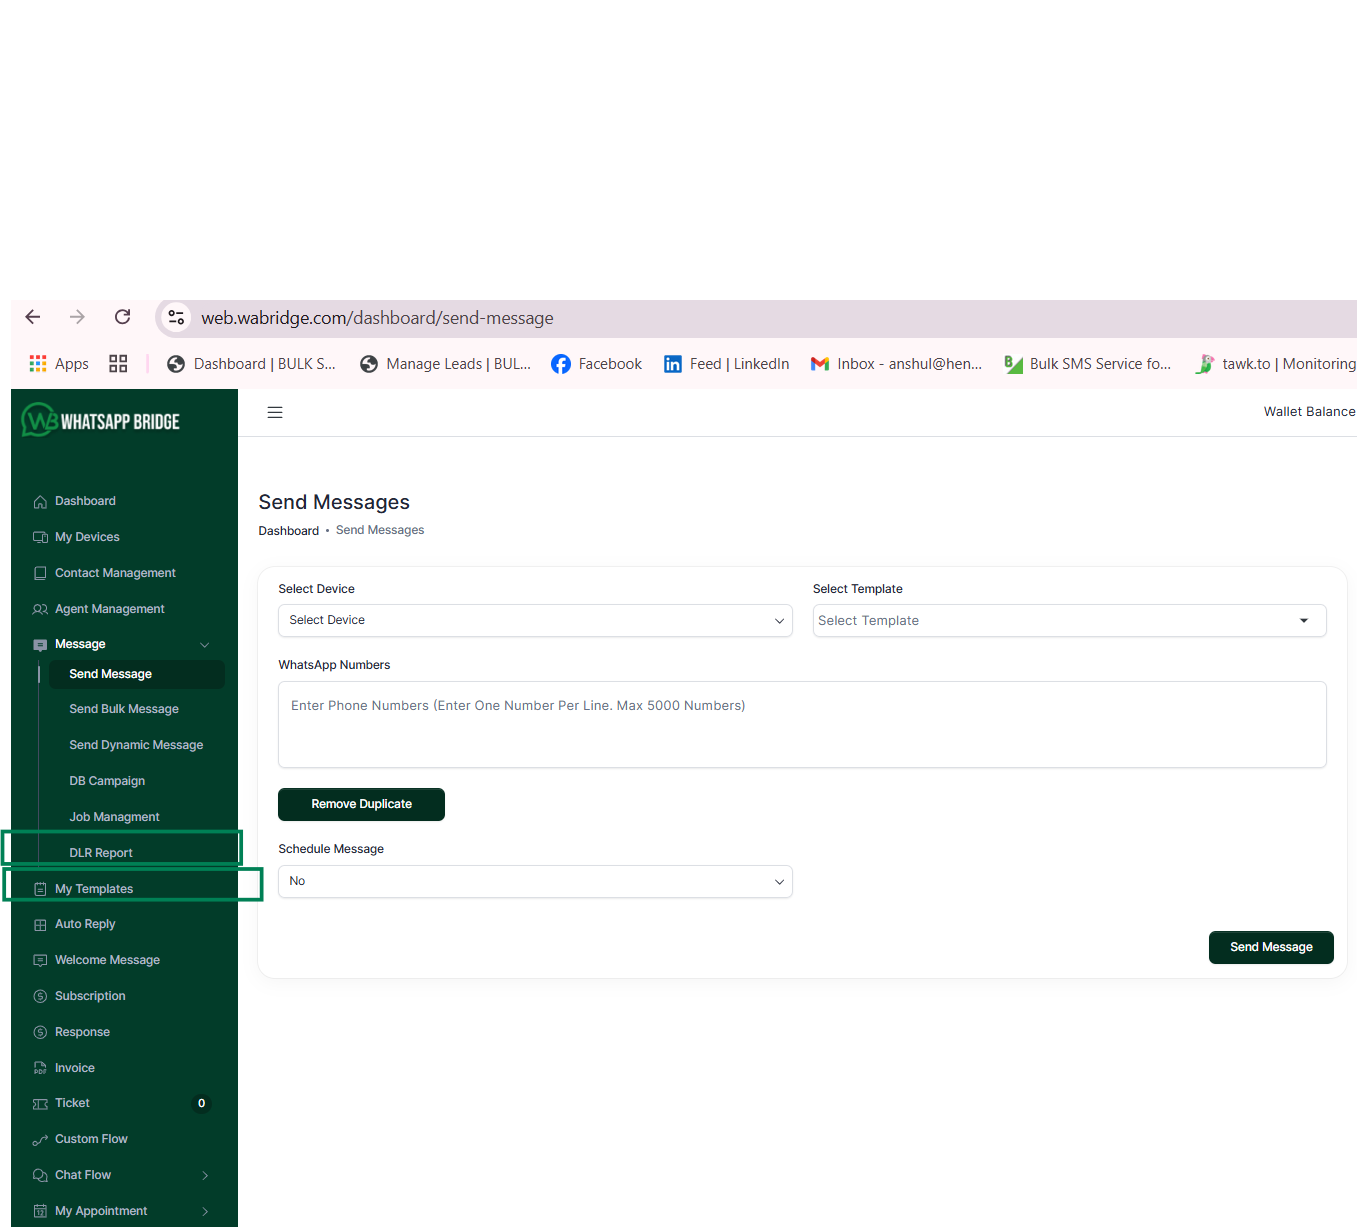The height and width of the screenshot is (1227, 1357).
Task: Open Send Dynamic Message submenu item
Action: tap(136, 745)
